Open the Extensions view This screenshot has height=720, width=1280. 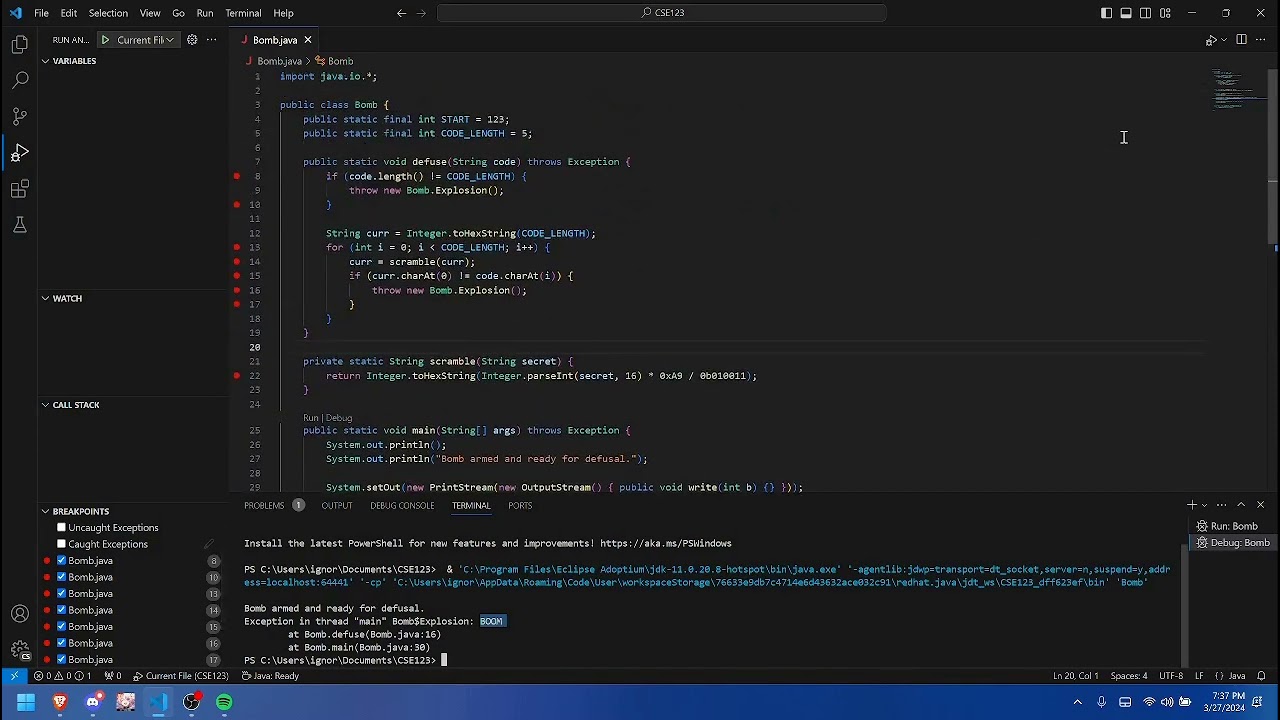tap(20, 189)
